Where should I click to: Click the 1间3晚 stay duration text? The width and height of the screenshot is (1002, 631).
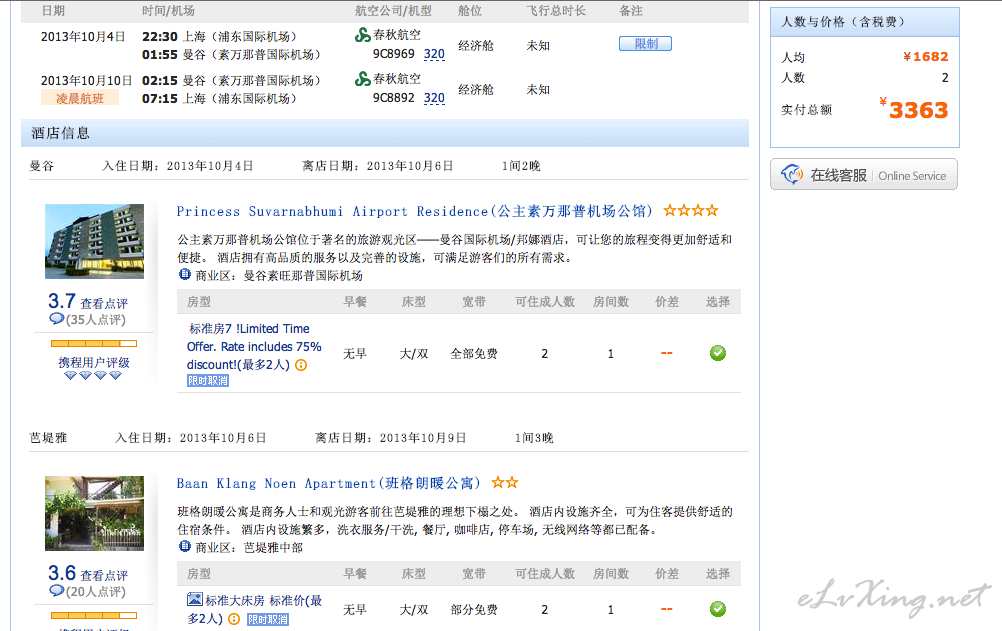pyautogui.click(x=534, y=438)
